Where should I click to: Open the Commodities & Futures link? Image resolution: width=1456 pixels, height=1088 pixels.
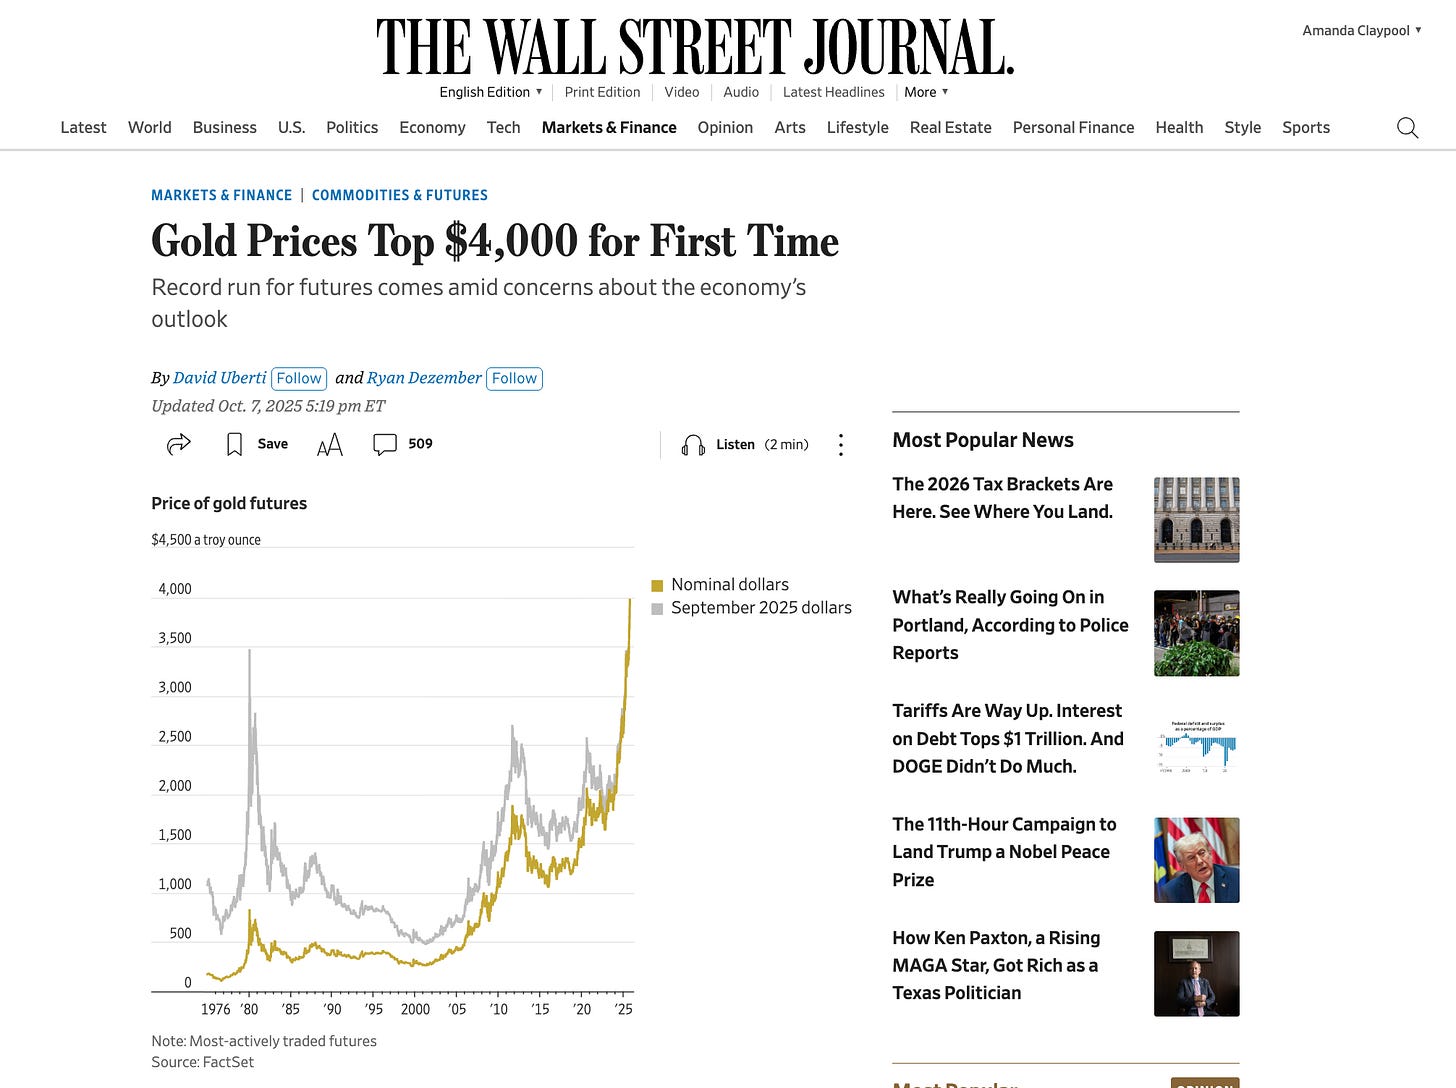tap(400, 195)
